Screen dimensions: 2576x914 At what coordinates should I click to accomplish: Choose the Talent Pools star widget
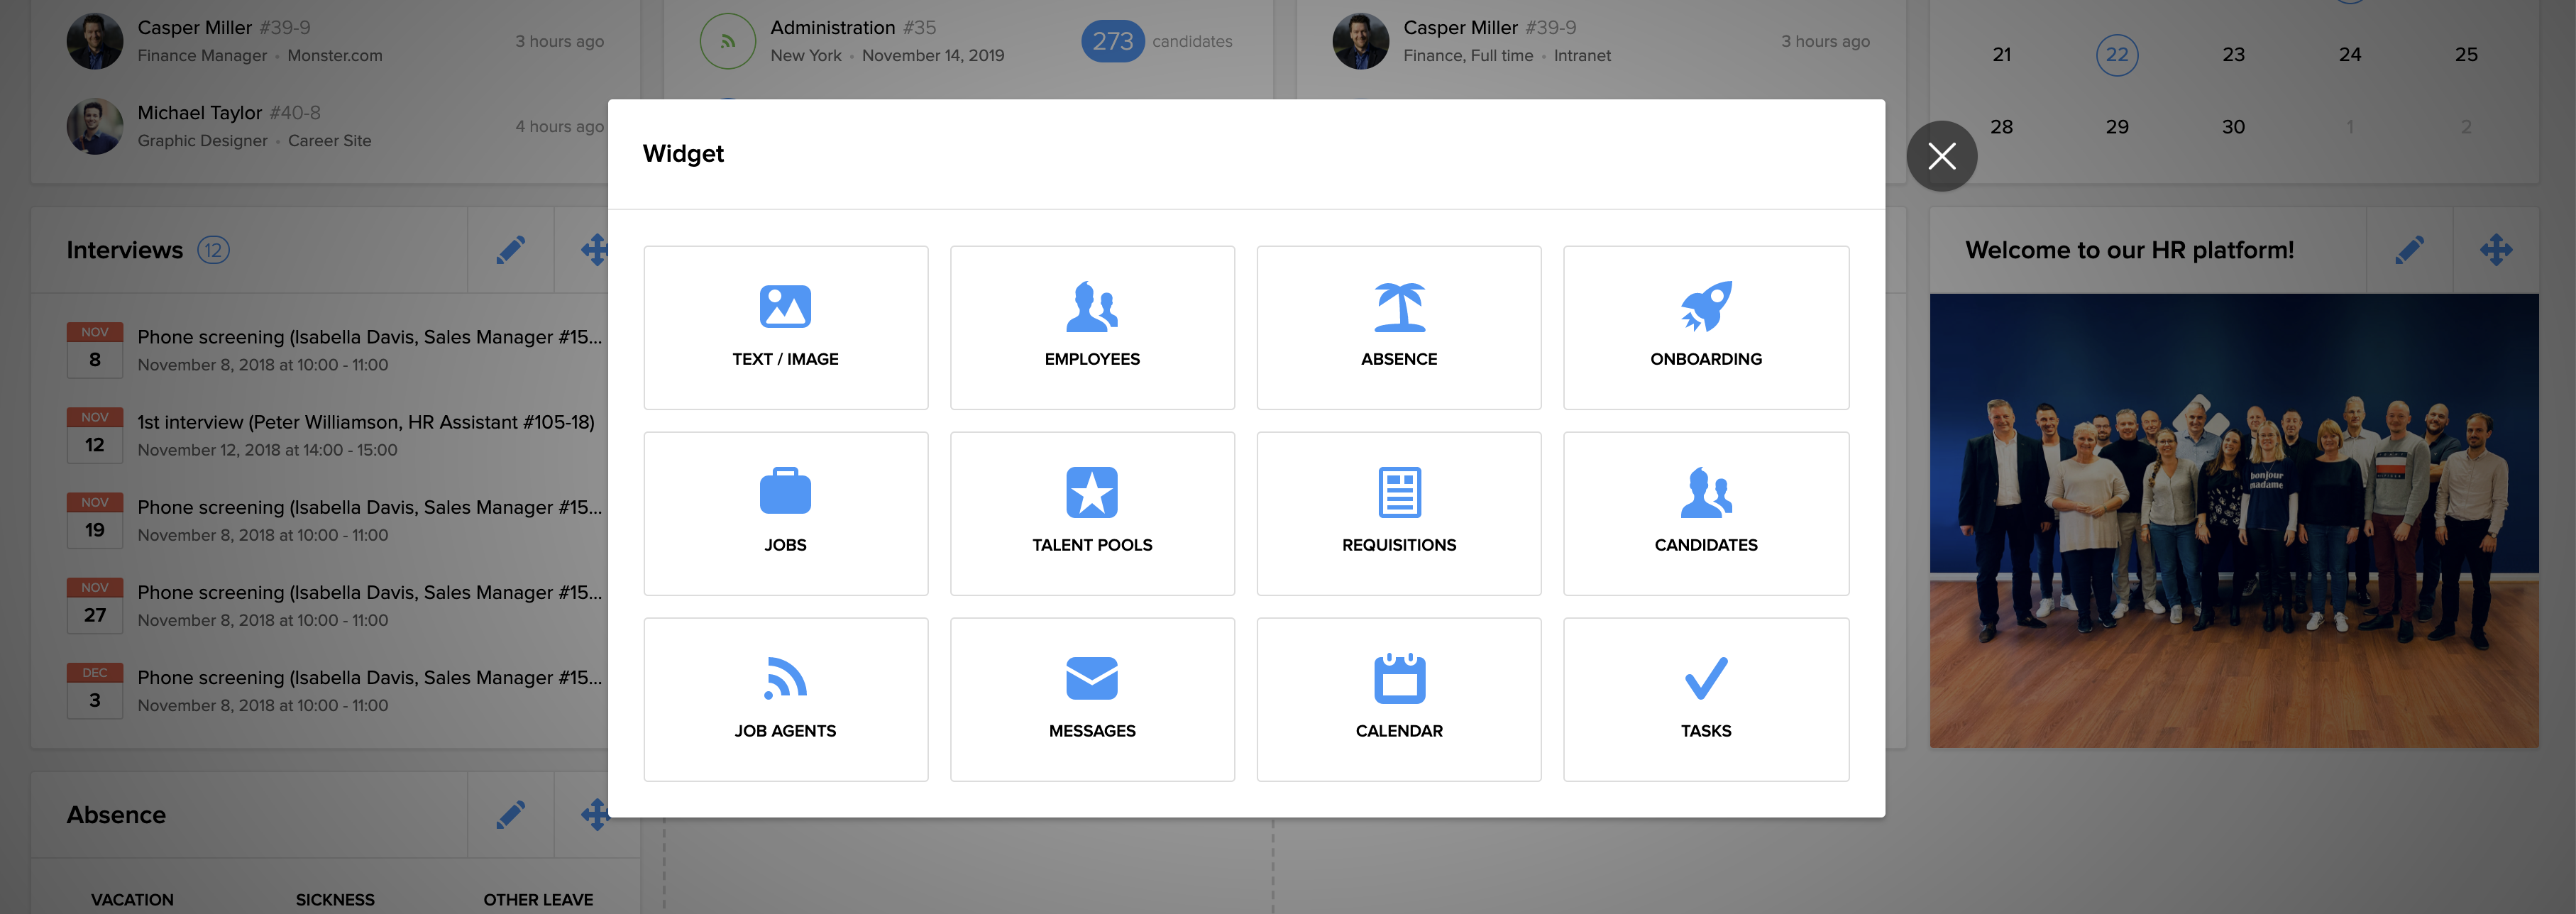tap(1092, 513)
